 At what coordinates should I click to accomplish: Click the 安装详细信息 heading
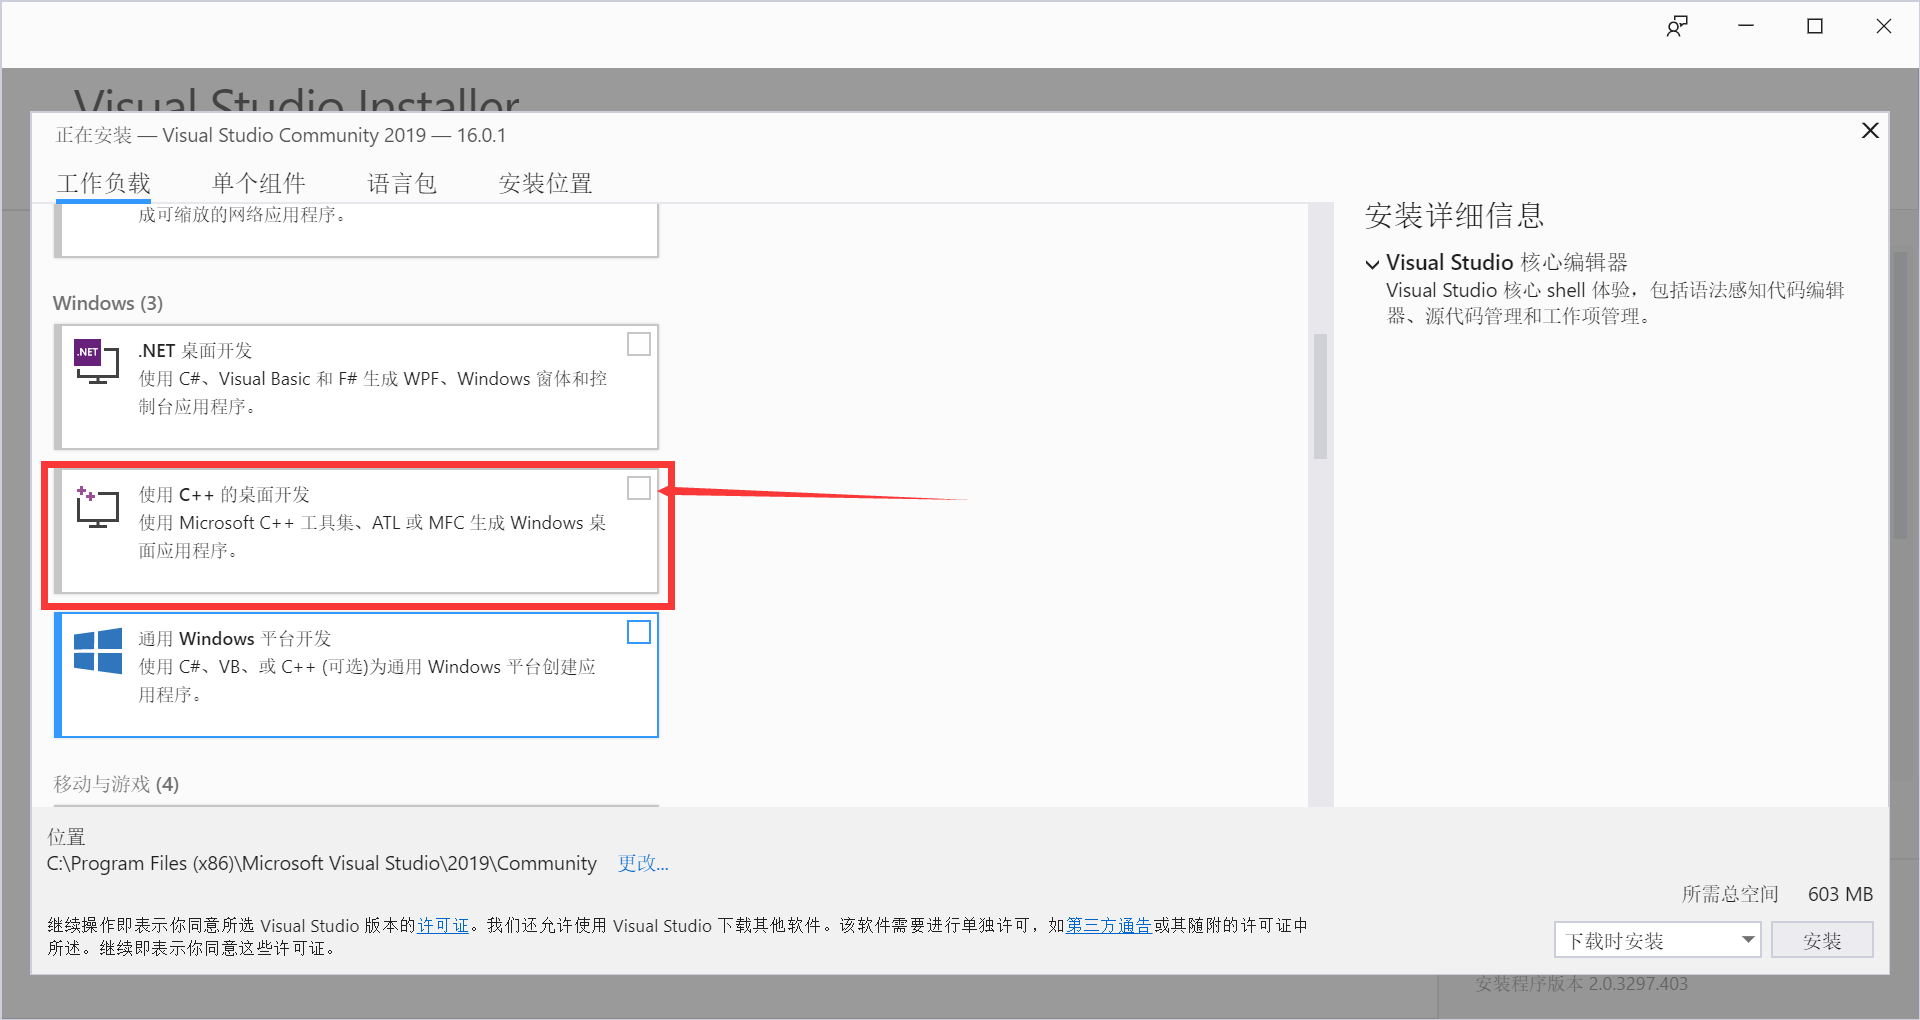coord(1454,215)
